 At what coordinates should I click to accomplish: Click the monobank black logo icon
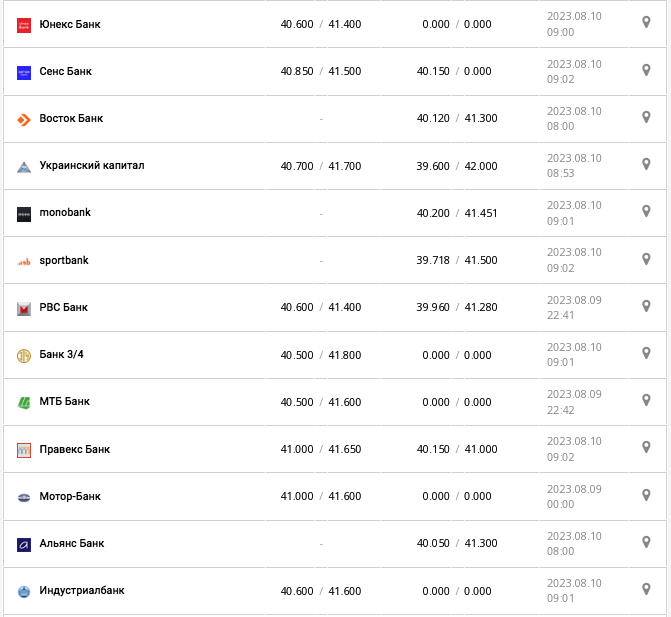[x=24, y=213]
